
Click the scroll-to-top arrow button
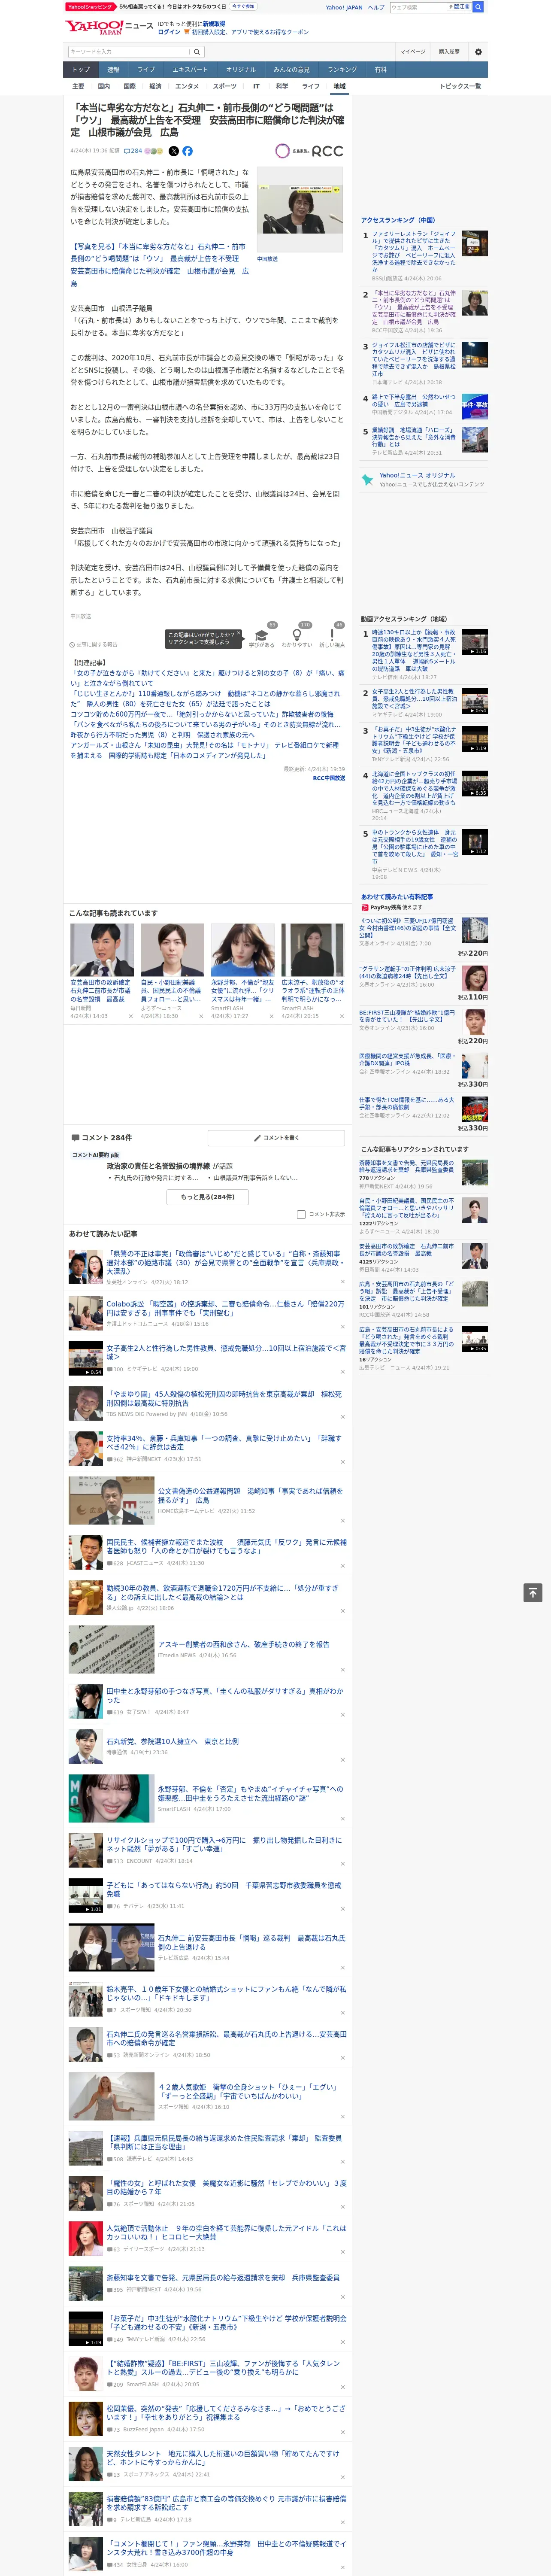click(533, 1593)
